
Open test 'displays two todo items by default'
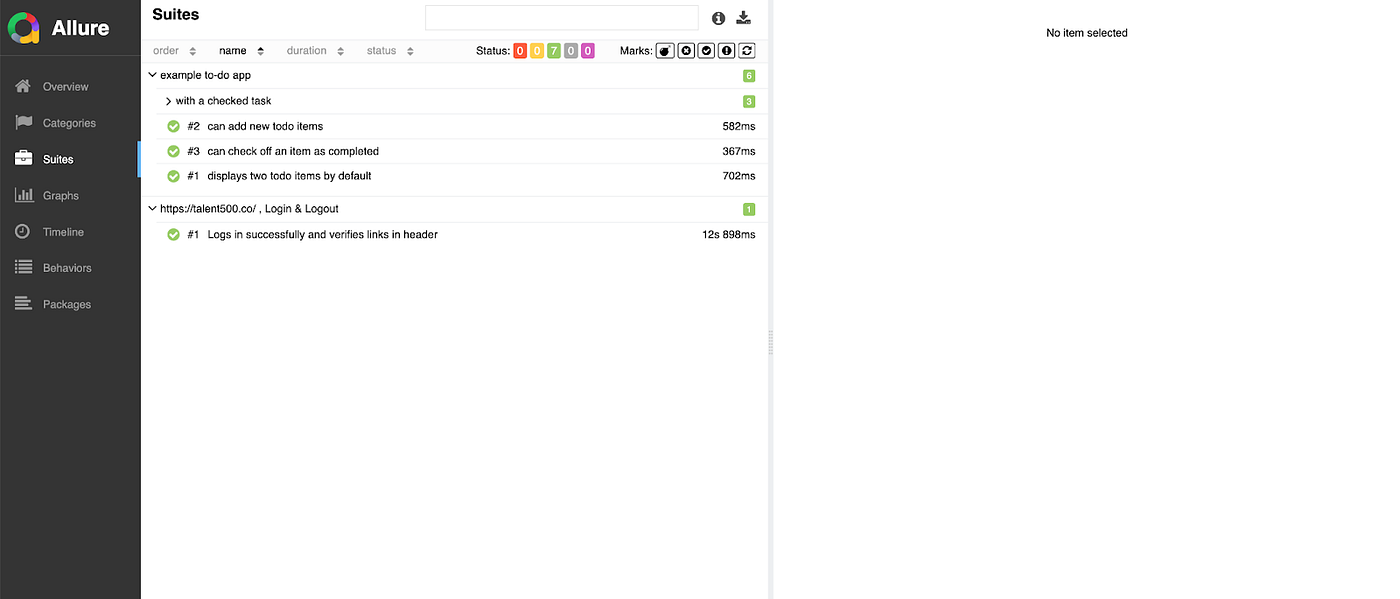tap(461, 176)
